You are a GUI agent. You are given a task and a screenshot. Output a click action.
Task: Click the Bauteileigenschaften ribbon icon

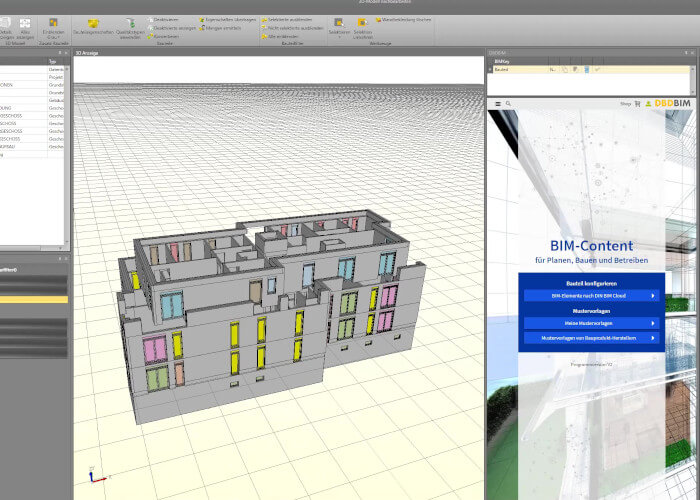pyautogui.click(x=92, y=25)
